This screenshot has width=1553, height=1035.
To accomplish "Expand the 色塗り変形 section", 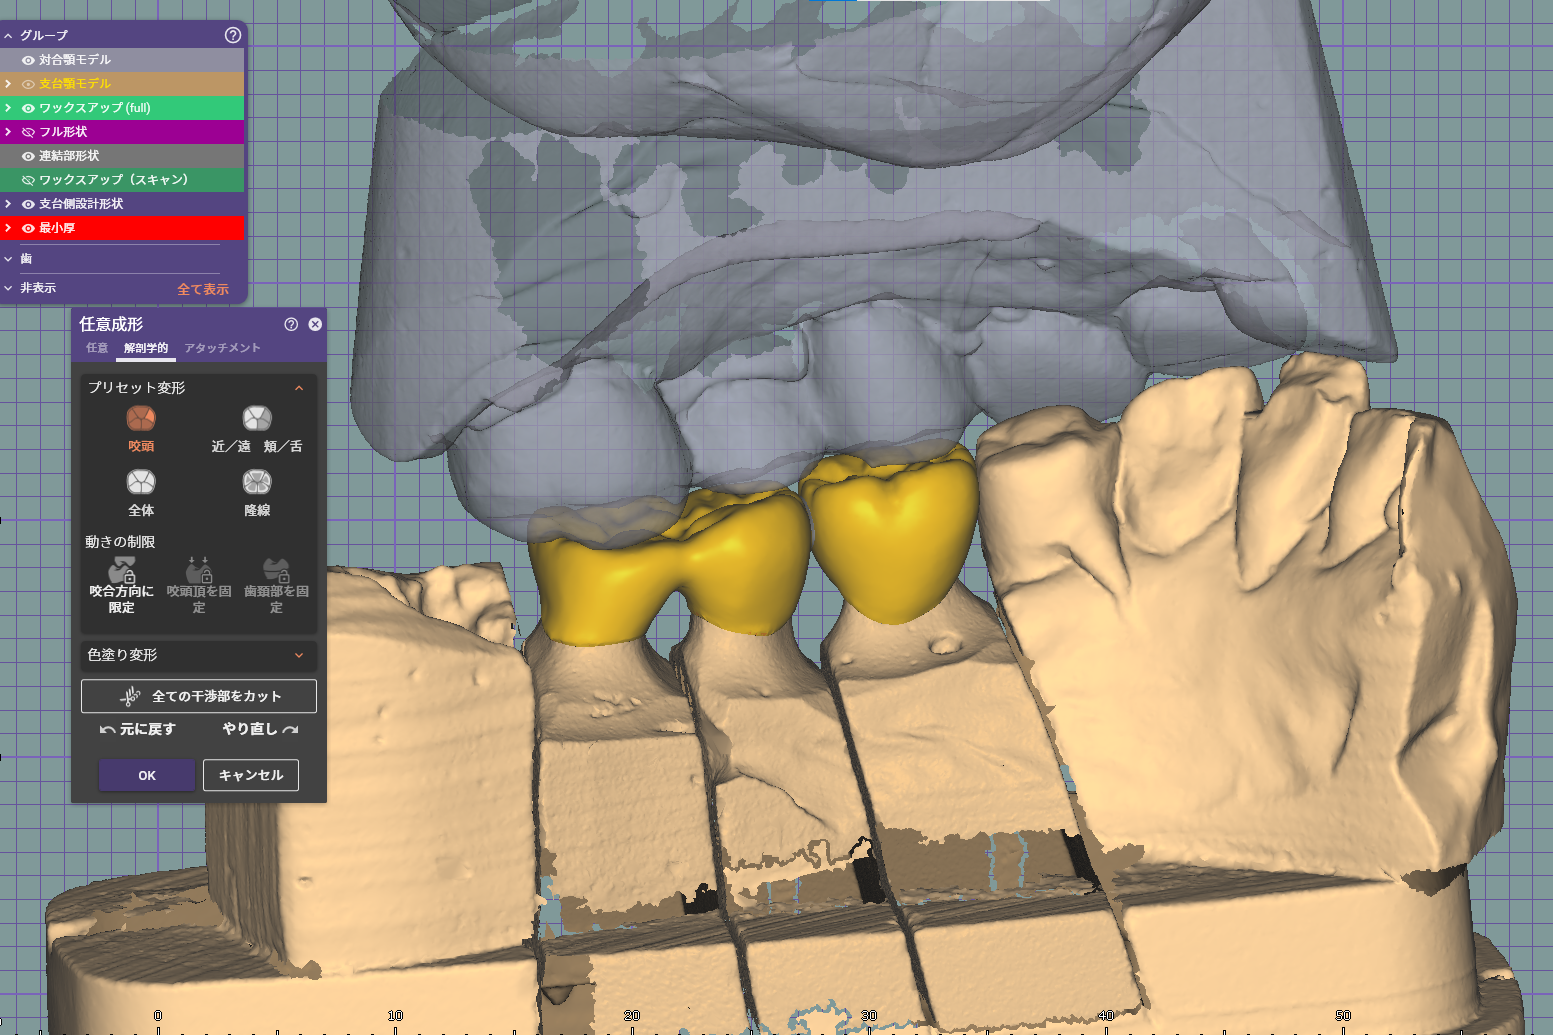I will (298, 655).
